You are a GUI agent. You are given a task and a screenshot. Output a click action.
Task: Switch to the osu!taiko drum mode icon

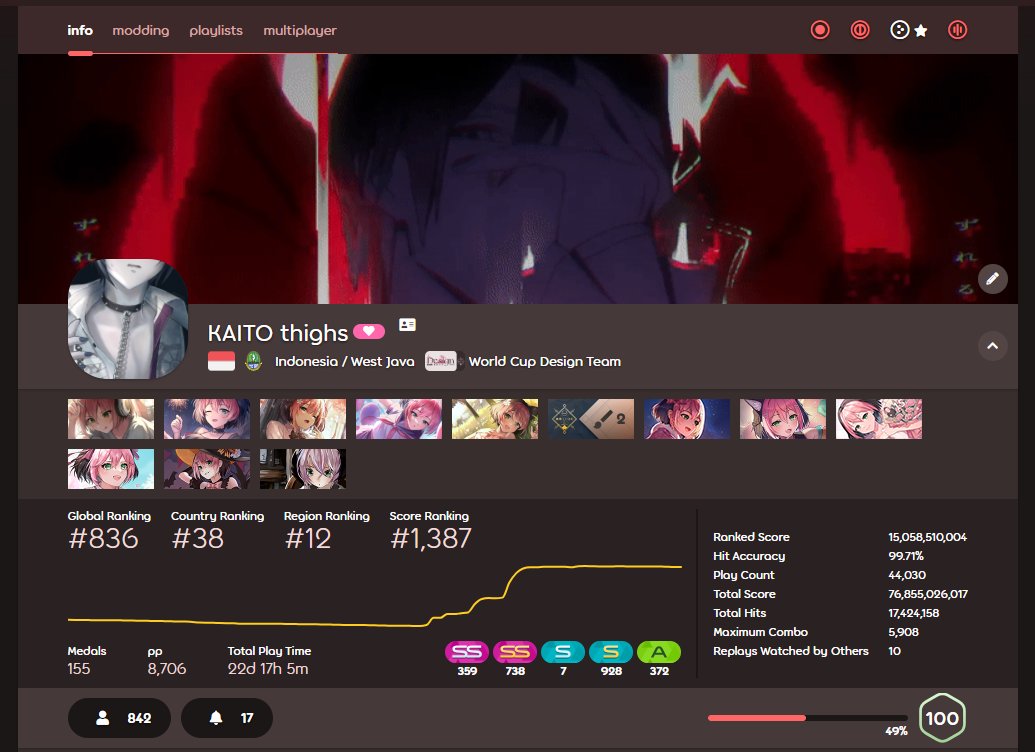coord(860,30)
